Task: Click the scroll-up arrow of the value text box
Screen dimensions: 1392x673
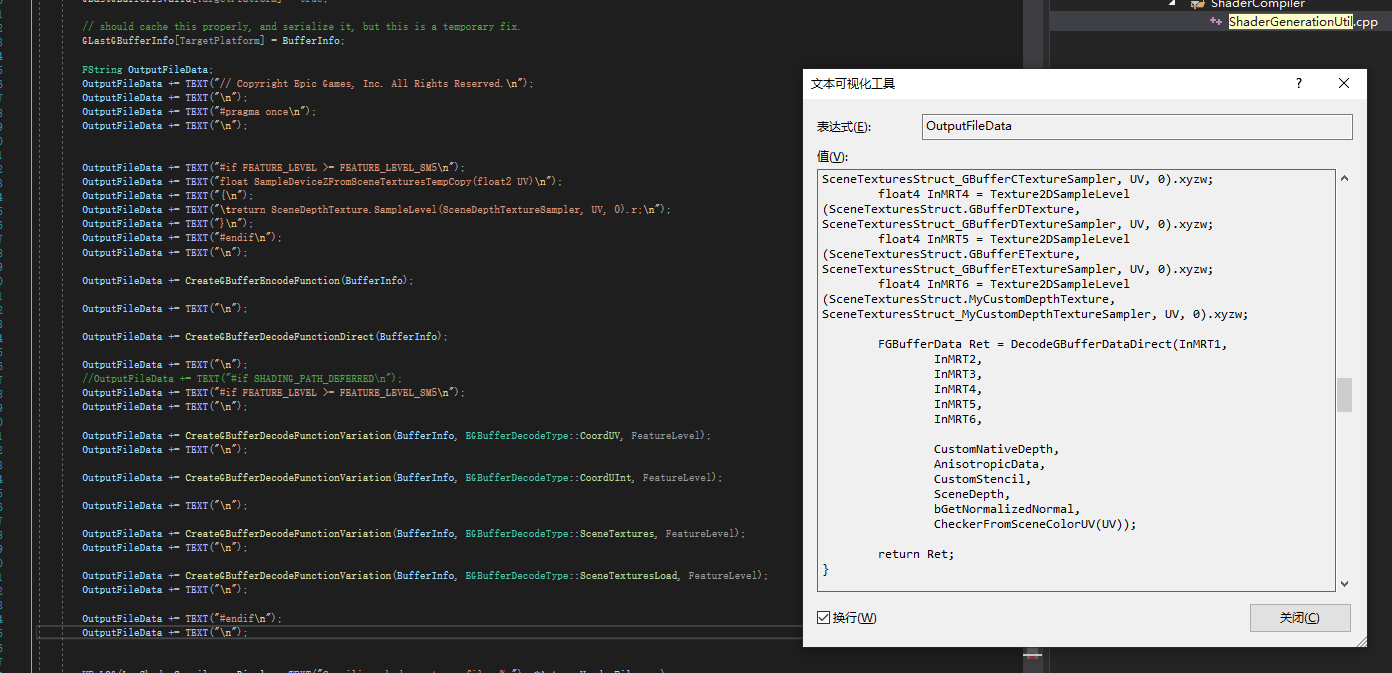Action: 1344,177
